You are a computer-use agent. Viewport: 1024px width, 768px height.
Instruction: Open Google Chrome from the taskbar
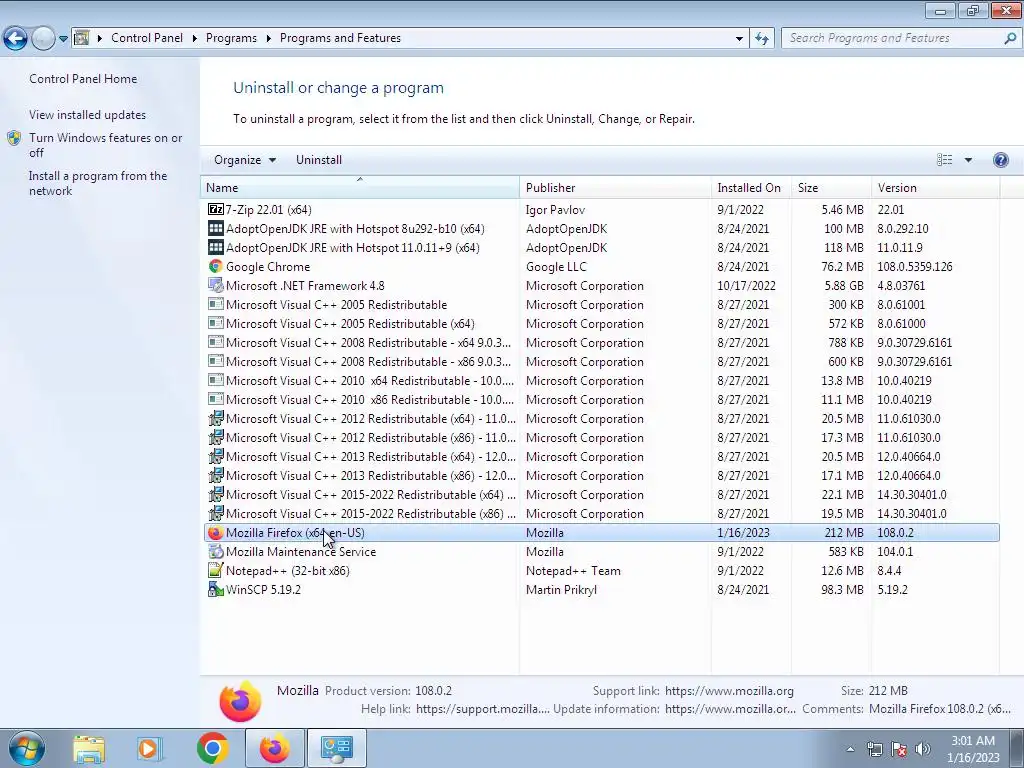point(212,748)
